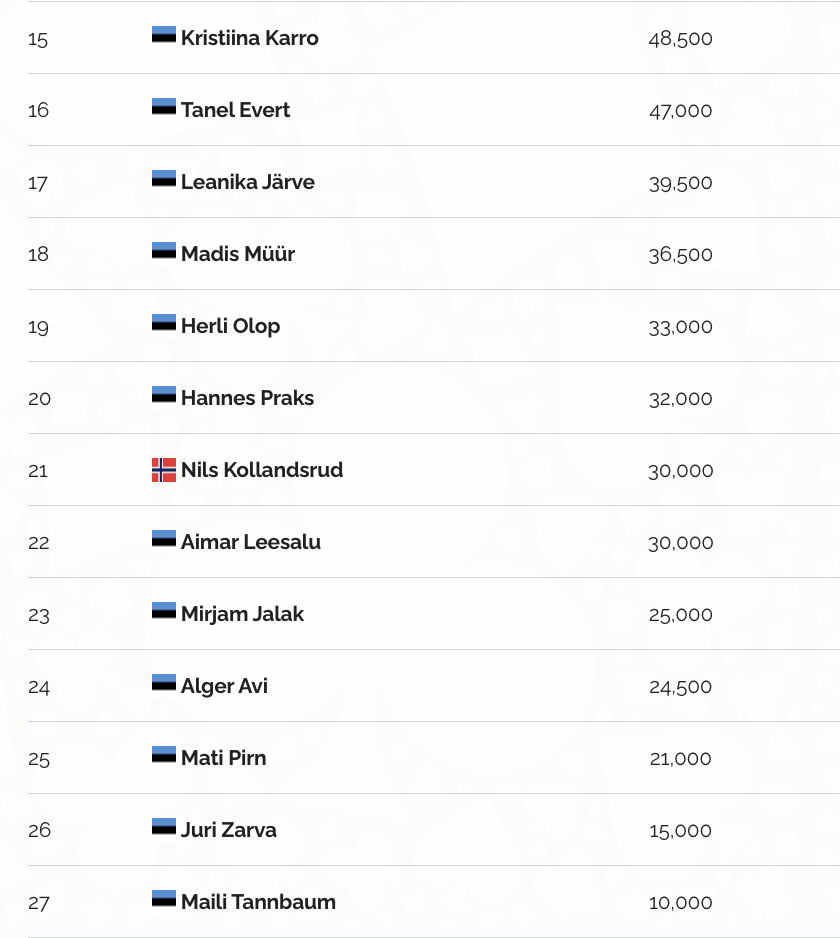
Task: Select the player name Aimar Leesalu
Action: [x=250, y=542]
